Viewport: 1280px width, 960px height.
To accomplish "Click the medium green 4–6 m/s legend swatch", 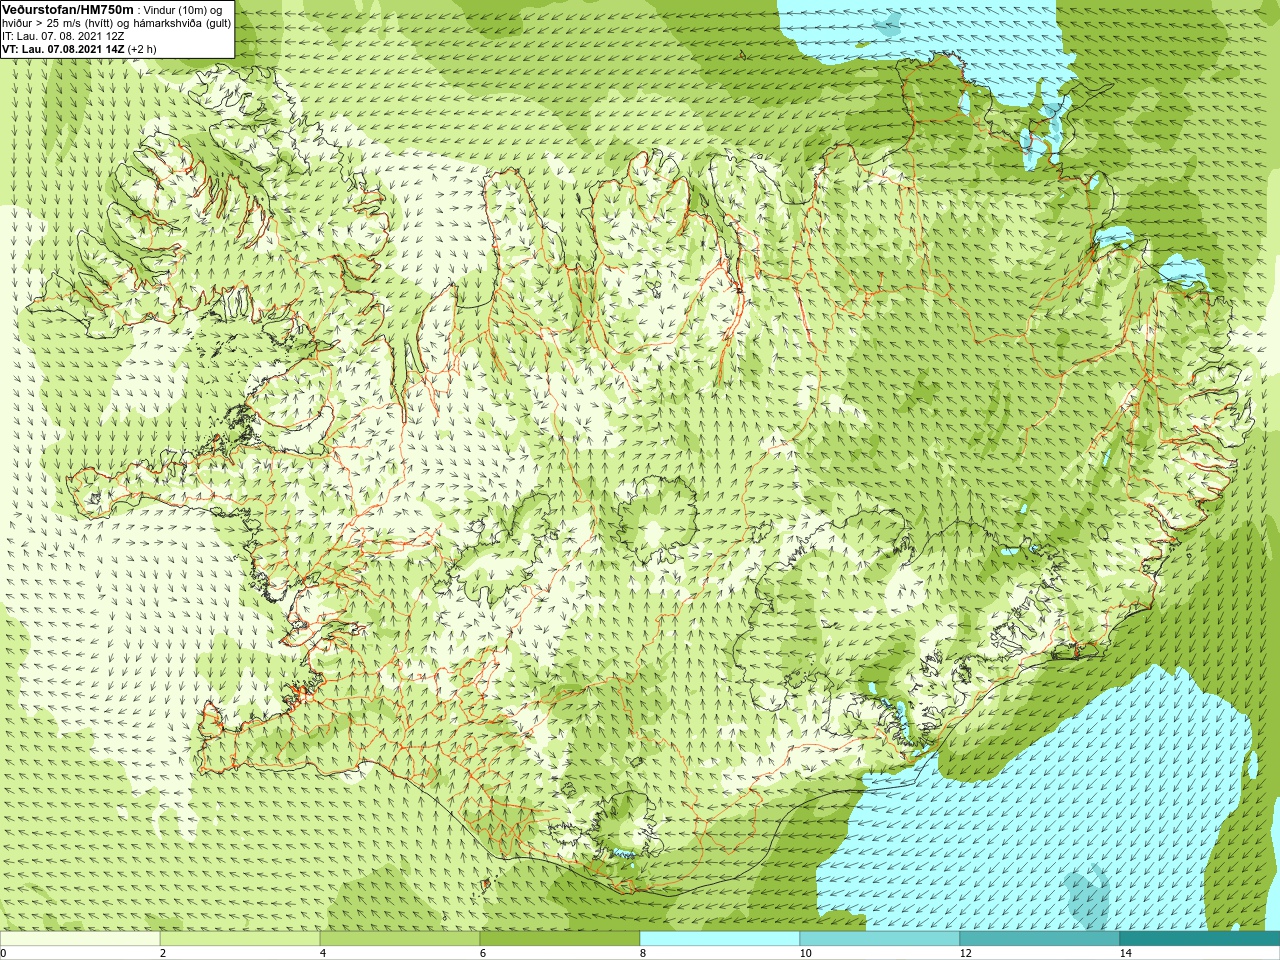I will coord(400,938).
